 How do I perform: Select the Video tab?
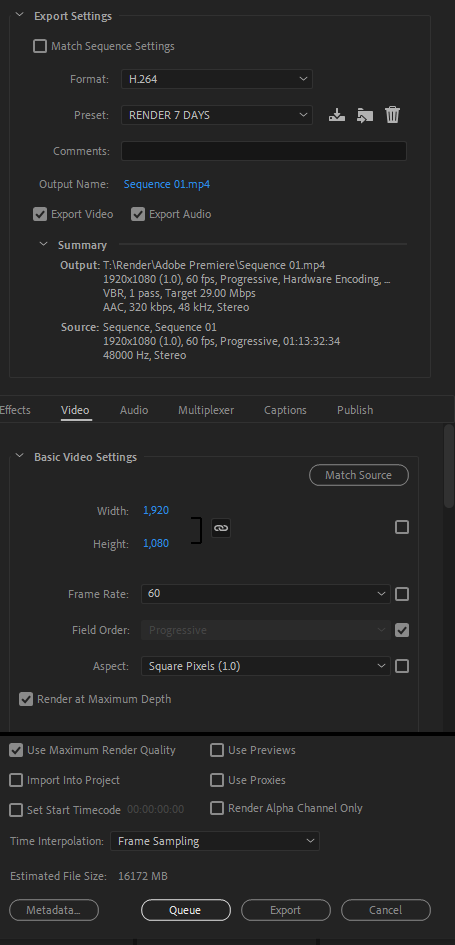tap(75, 410)
